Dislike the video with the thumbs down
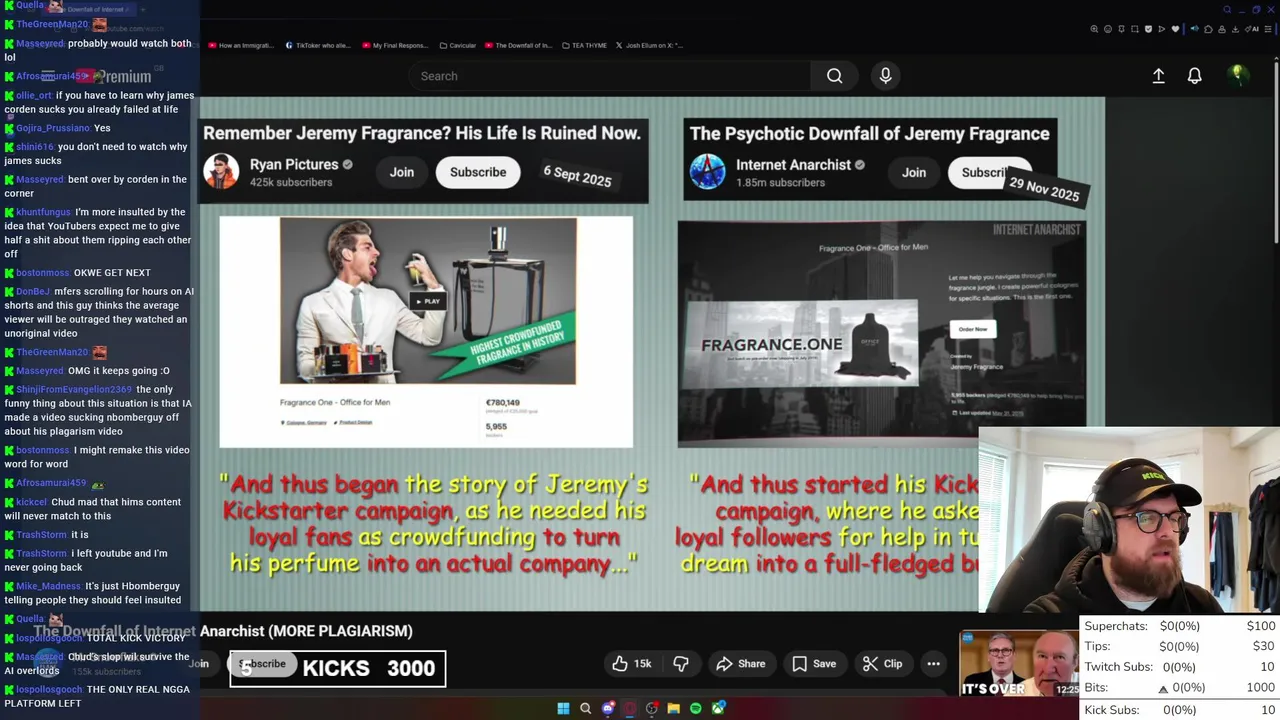Screen dimensions: 1280x720 click(x=681, y=664)
